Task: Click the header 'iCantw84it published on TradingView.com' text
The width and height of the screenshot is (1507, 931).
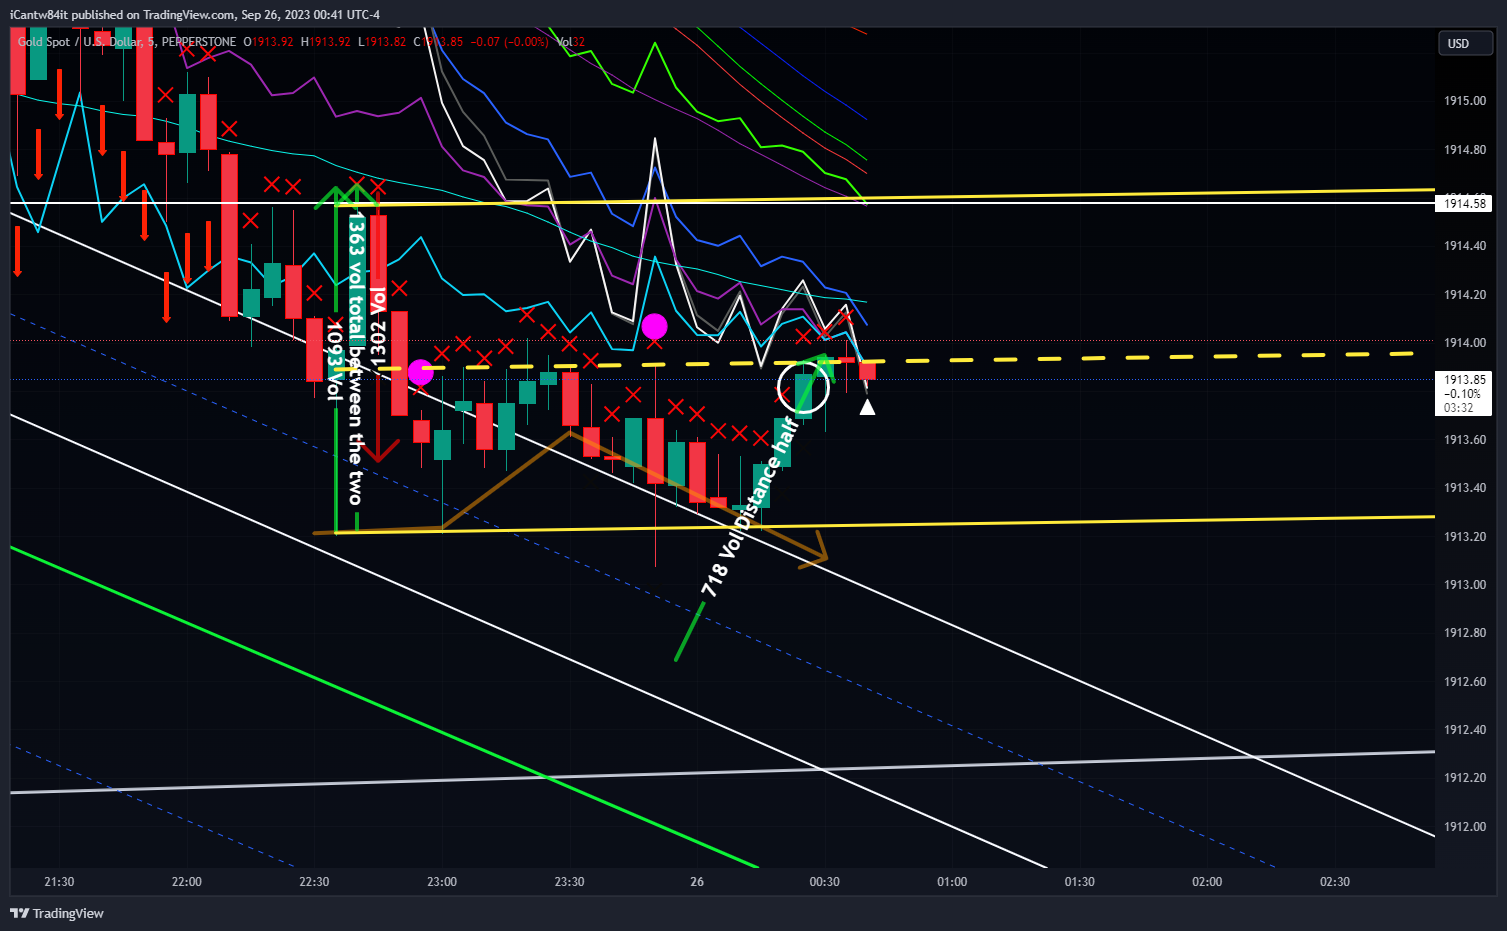Action: click(x=124, y=14)
